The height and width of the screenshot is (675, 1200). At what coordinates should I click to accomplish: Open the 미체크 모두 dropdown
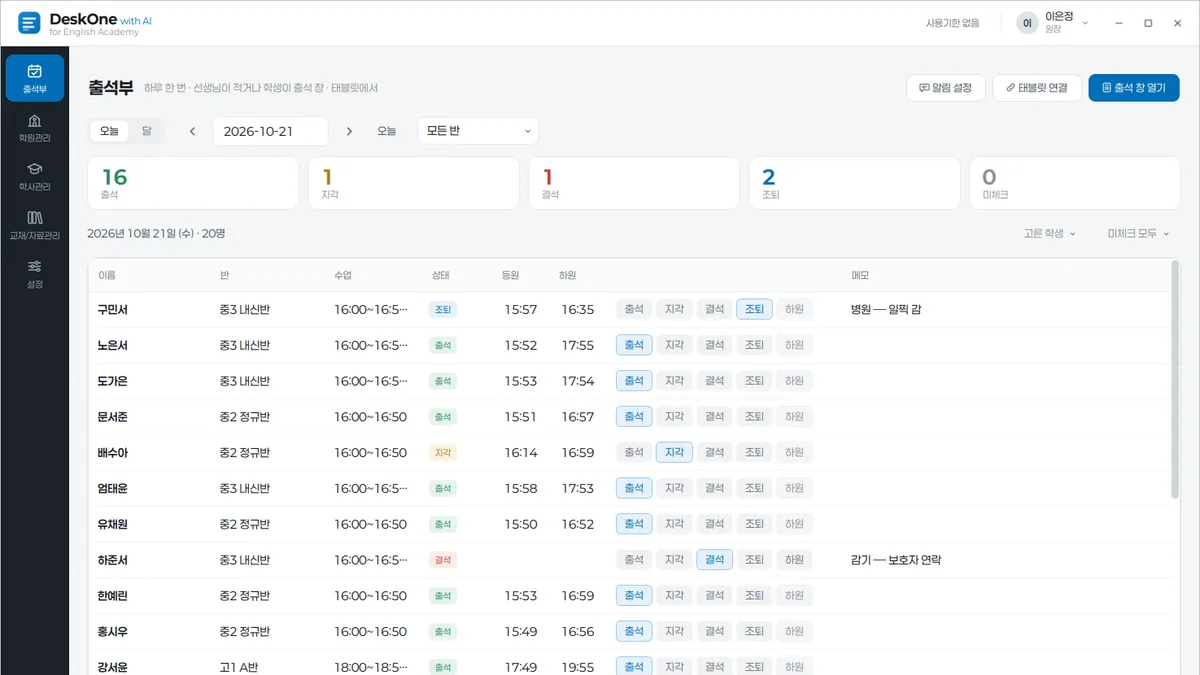tap(1138, 233)
